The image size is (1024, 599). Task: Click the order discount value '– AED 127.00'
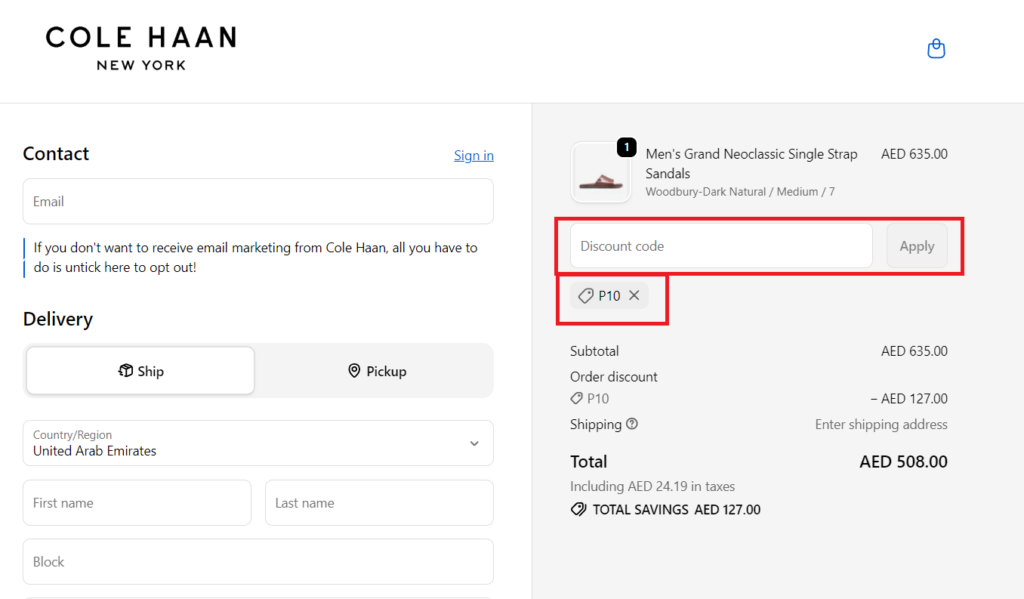(x=908, y=398)
